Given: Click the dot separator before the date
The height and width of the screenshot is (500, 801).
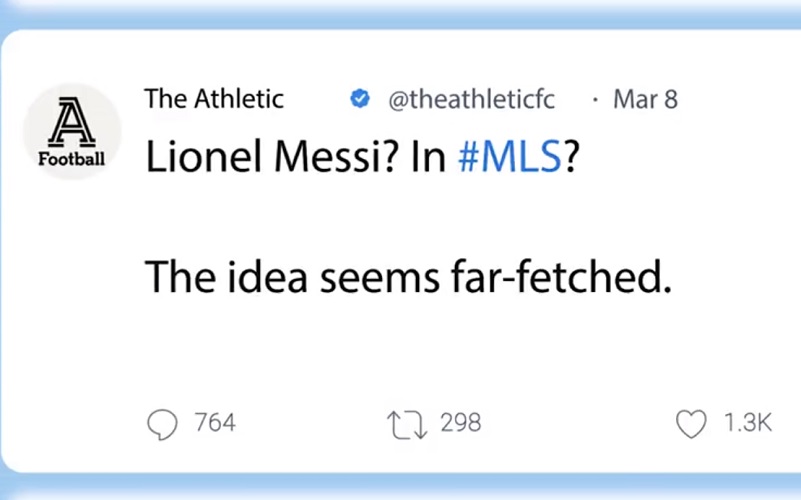Looking at the screenshot, I should coord(596,100).
